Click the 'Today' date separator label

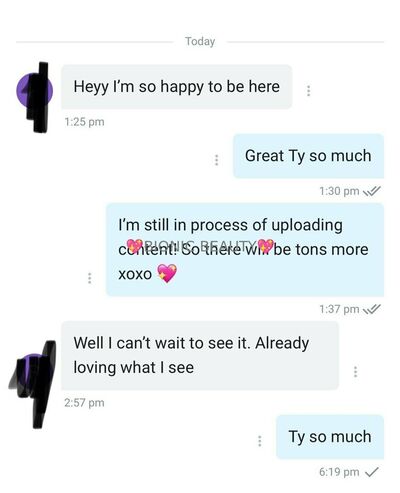pos(200,41)
